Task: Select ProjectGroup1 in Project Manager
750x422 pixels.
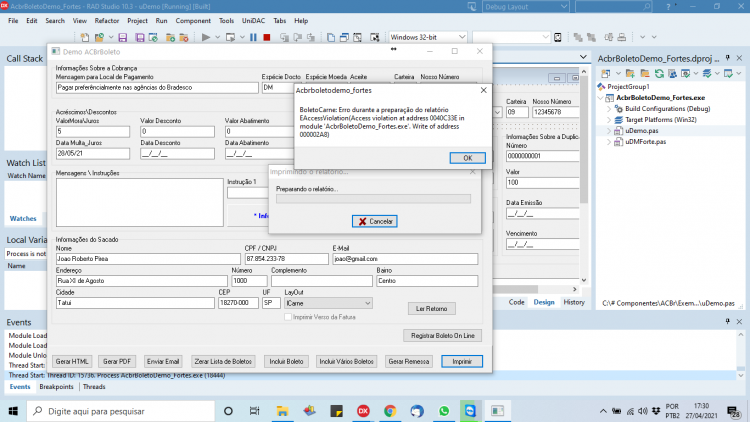Action: click(628, 87)
